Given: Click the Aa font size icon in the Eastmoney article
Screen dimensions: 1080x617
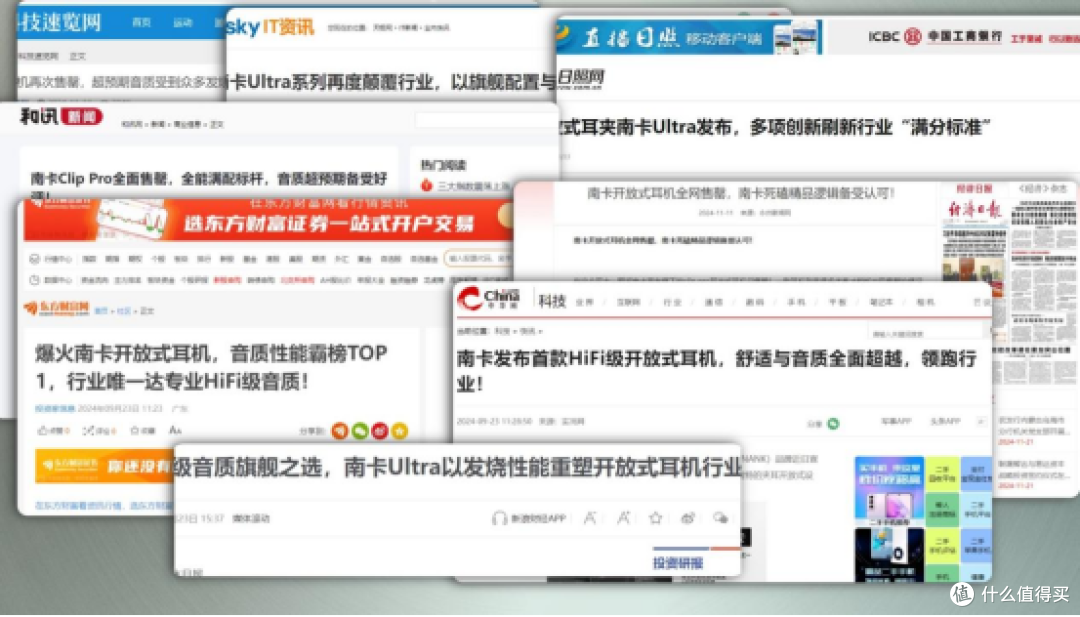Looking at the screenshot, I should coord(175,430).
